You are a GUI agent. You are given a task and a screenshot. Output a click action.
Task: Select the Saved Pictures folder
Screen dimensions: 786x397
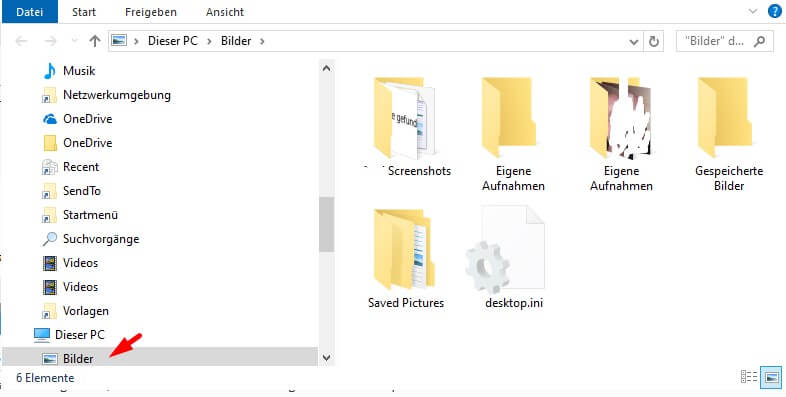click(406, 258)
